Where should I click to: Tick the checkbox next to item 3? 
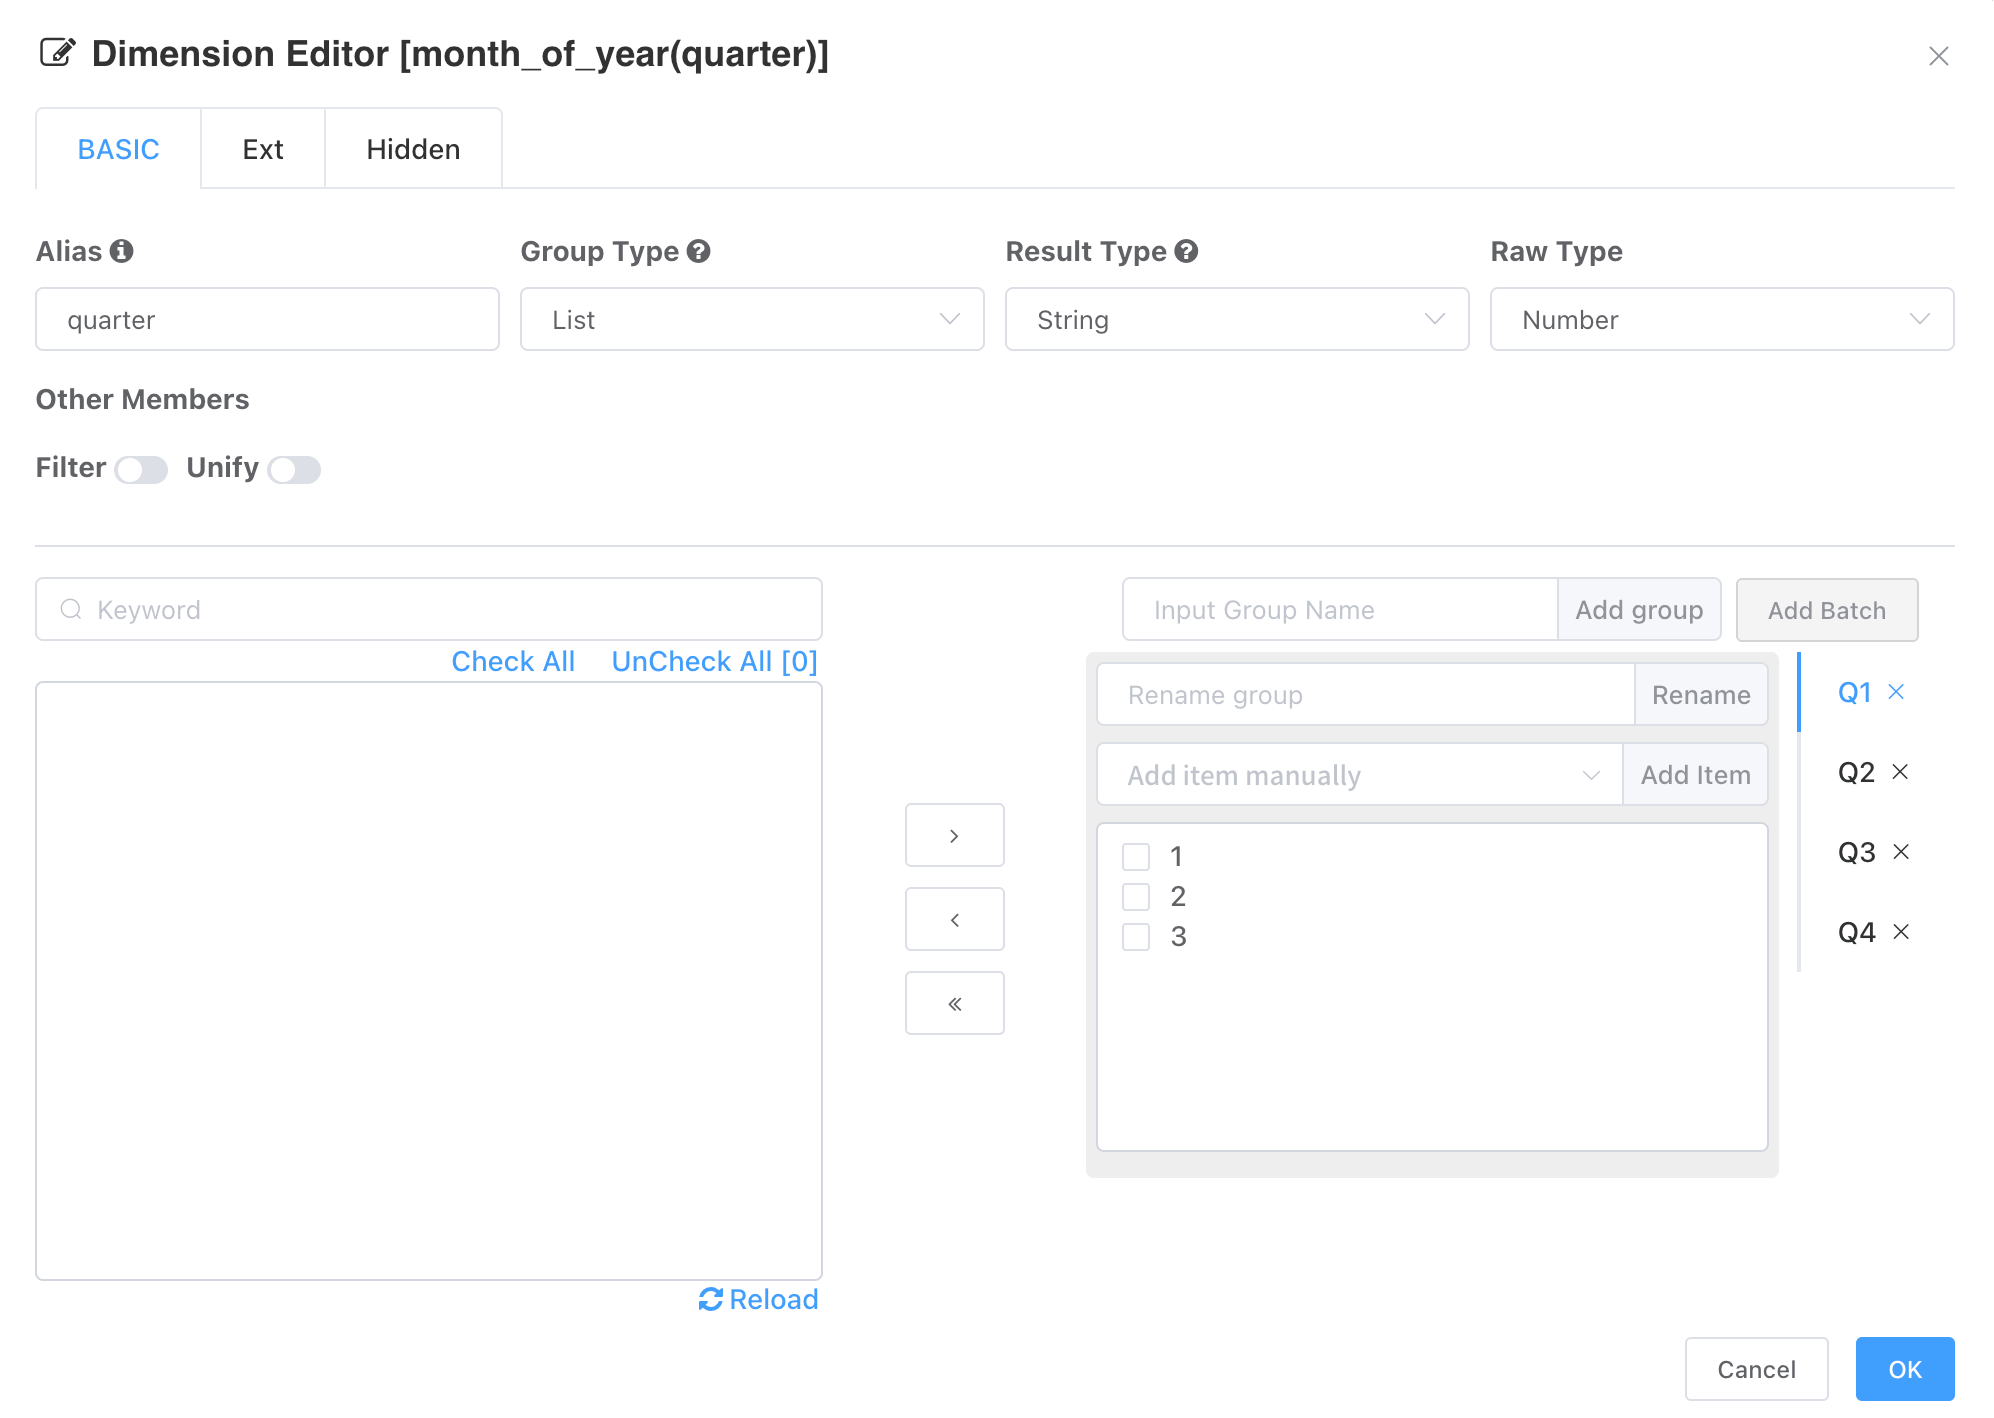(x=1136, y=937)
